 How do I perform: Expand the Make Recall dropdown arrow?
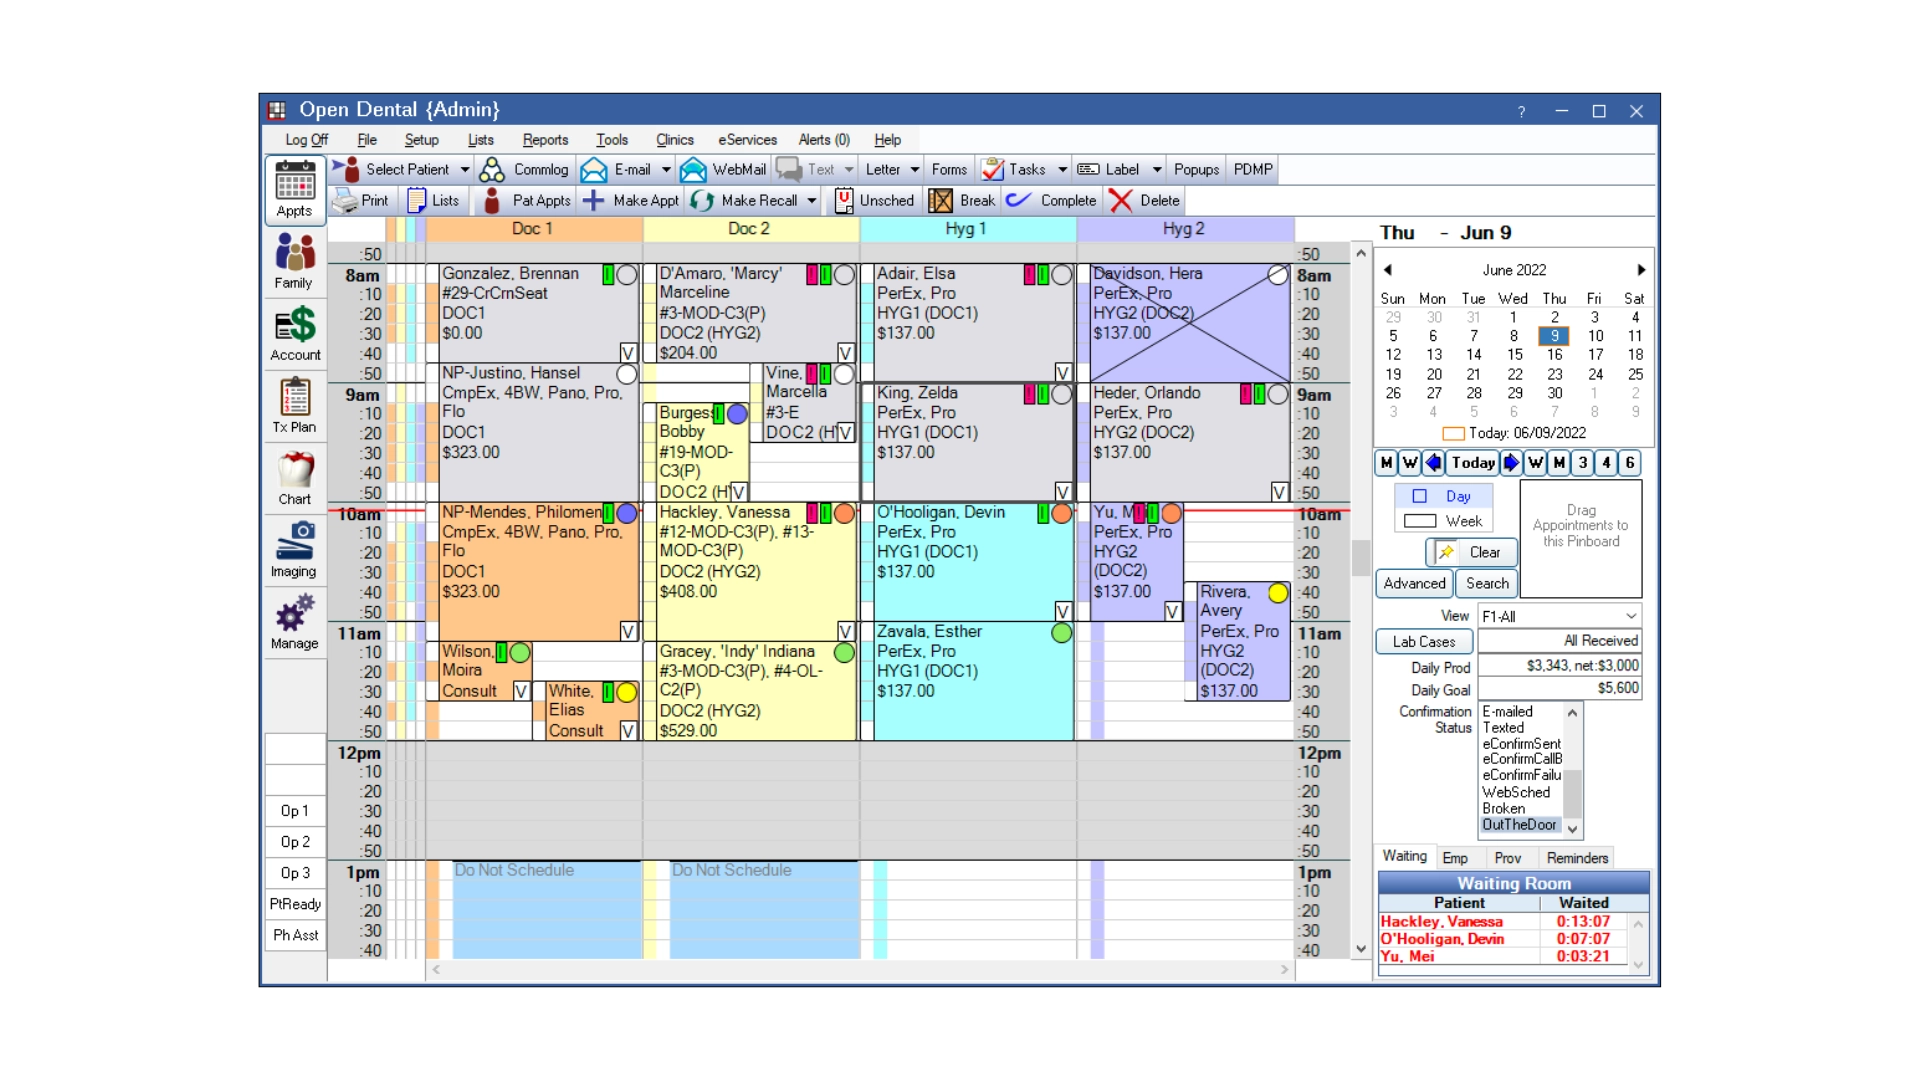(x=814, y=199)
